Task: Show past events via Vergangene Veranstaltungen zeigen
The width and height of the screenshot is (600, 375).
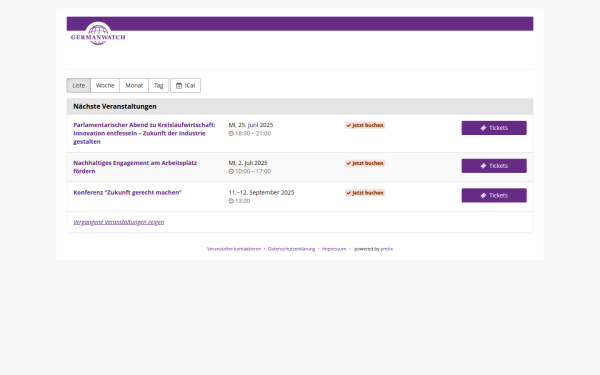Action: coord(119,222)
